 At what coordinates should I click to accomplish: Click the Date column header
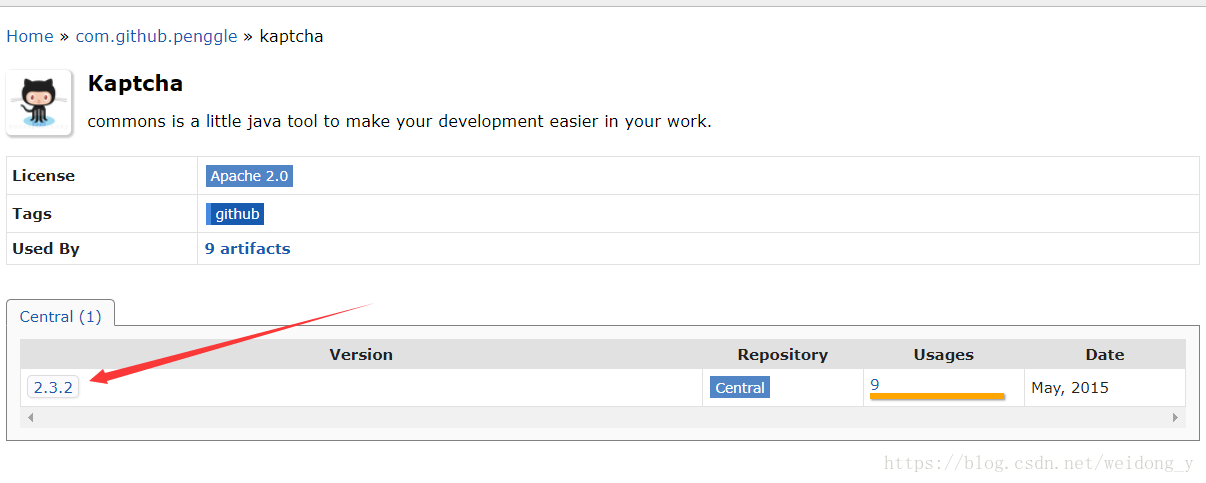1104,355
